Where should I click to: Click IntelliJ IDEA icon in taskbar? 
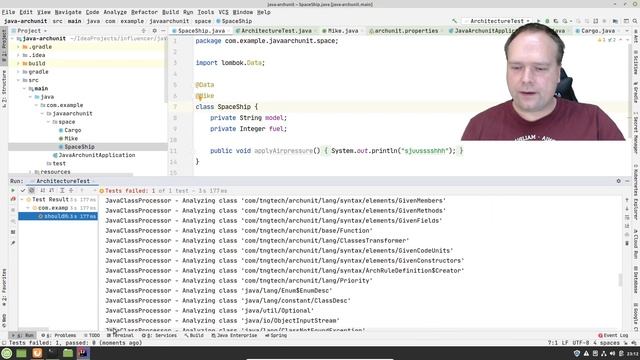(x=83, y=353)
